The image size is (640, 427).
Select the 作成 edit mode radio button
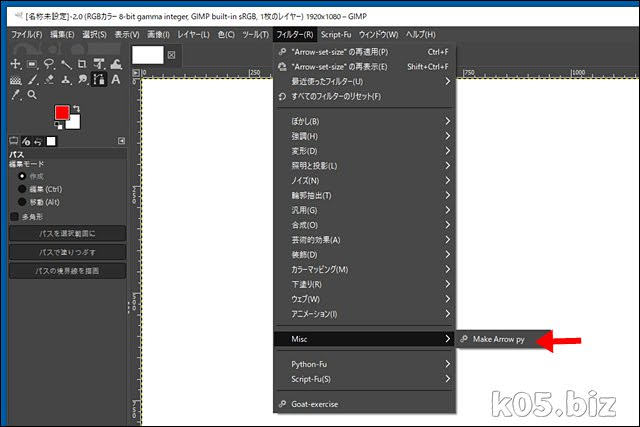(22, 176)
